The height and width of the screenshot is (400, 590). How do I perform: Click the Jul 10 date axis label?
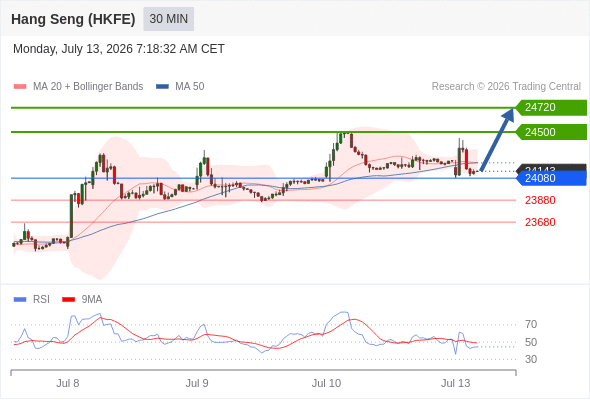(326, 383)
